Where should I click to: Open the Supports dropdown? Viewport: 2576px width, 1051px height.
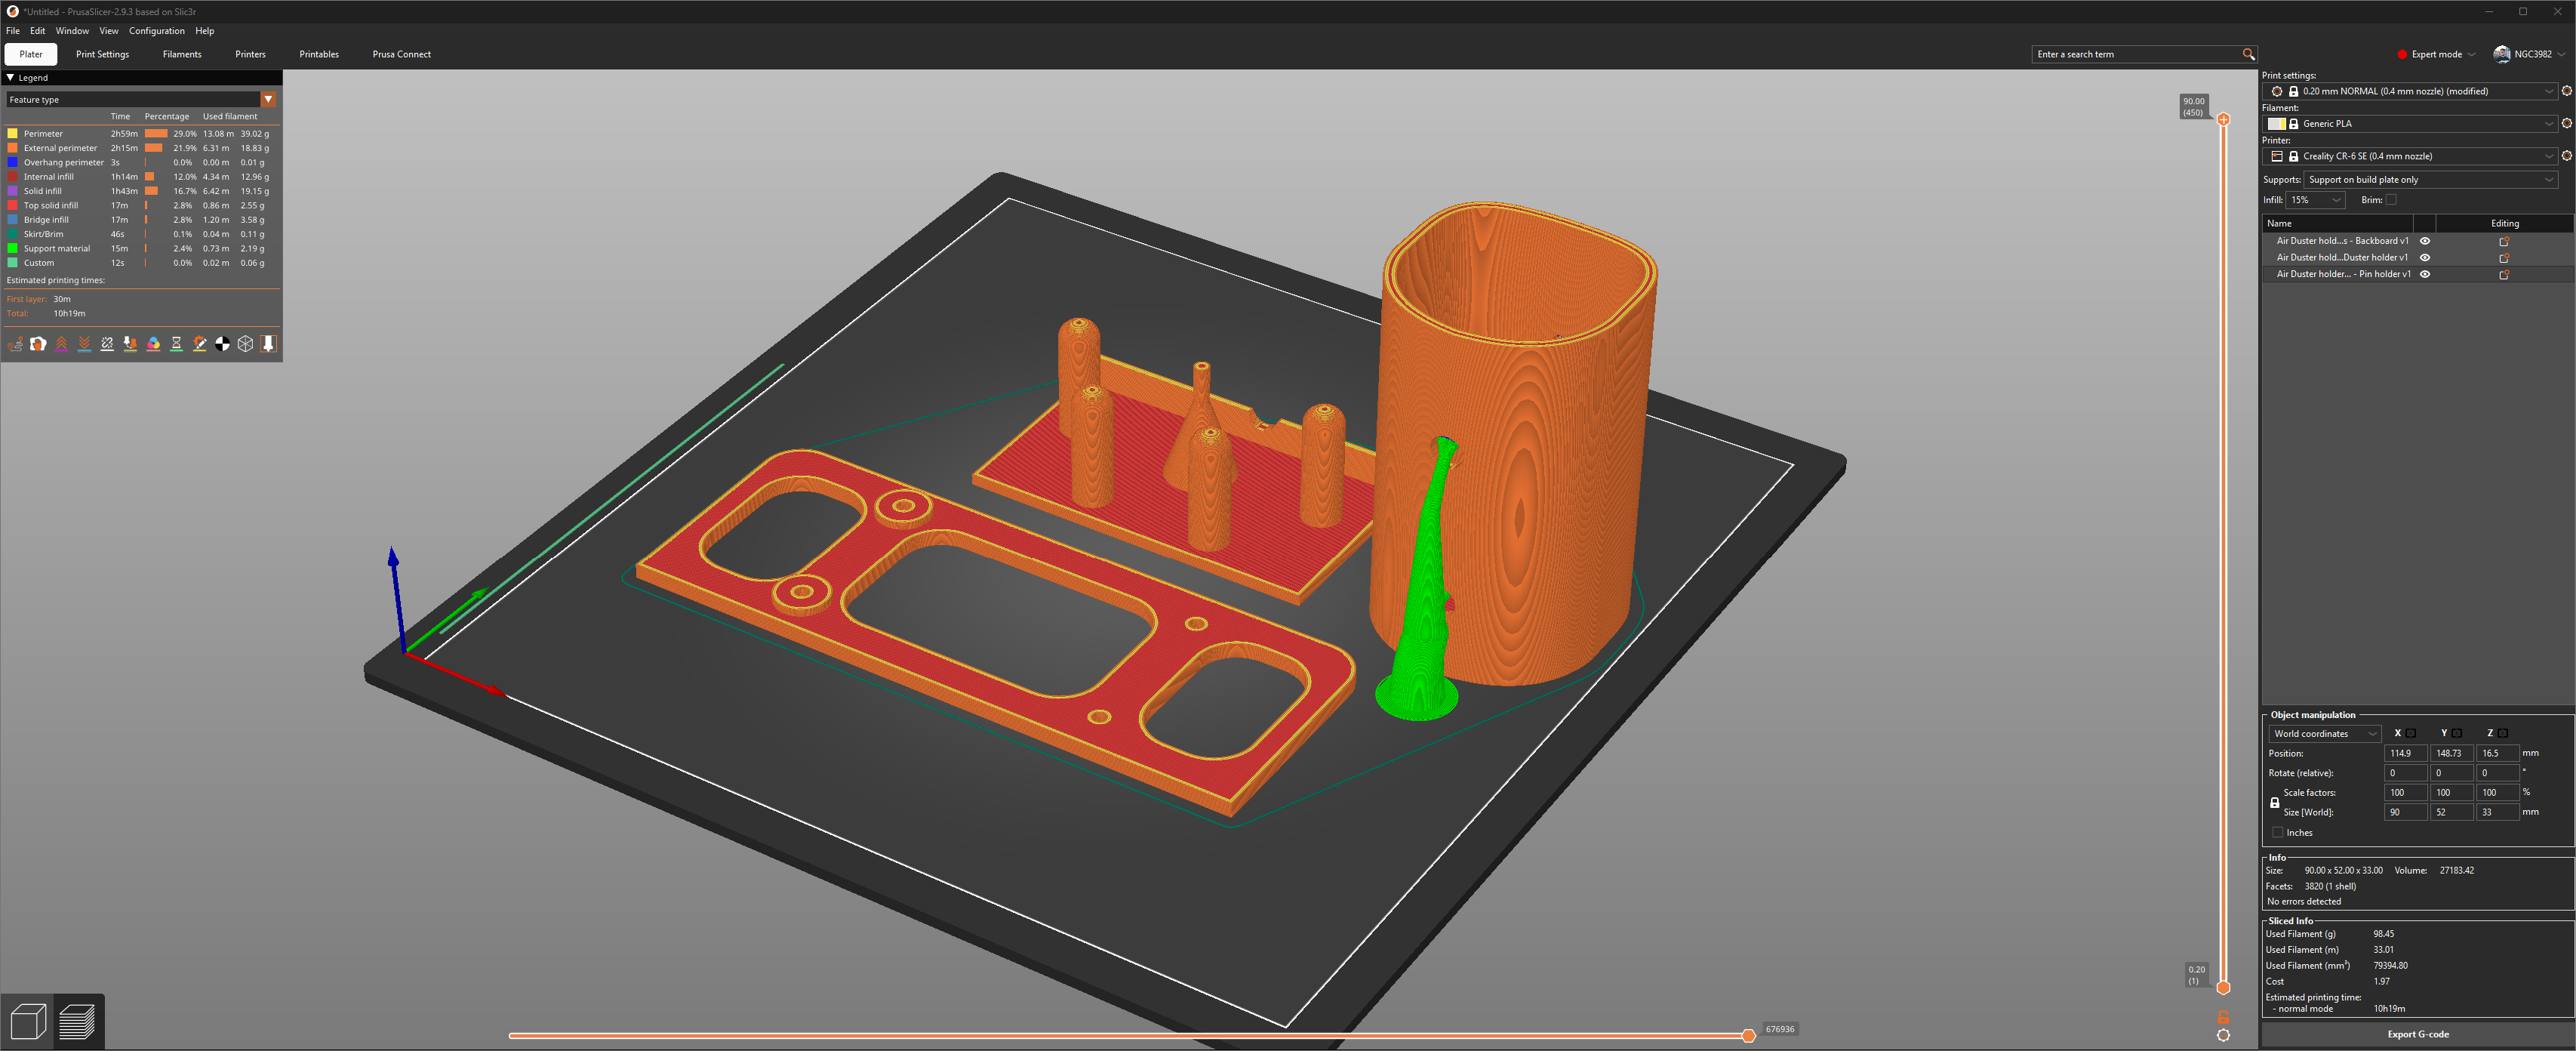(2430, 180)
